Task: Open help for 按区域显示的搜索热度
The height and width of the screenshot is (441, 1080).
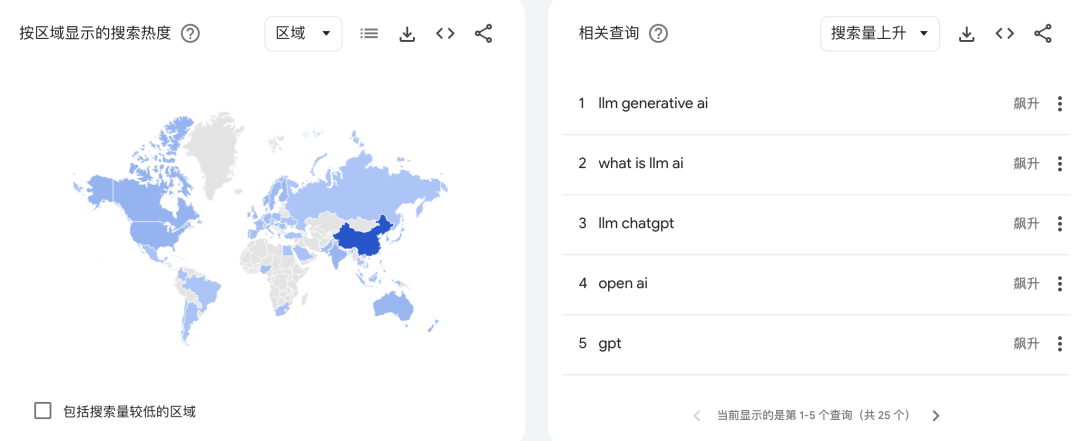Action: point(190,33)
